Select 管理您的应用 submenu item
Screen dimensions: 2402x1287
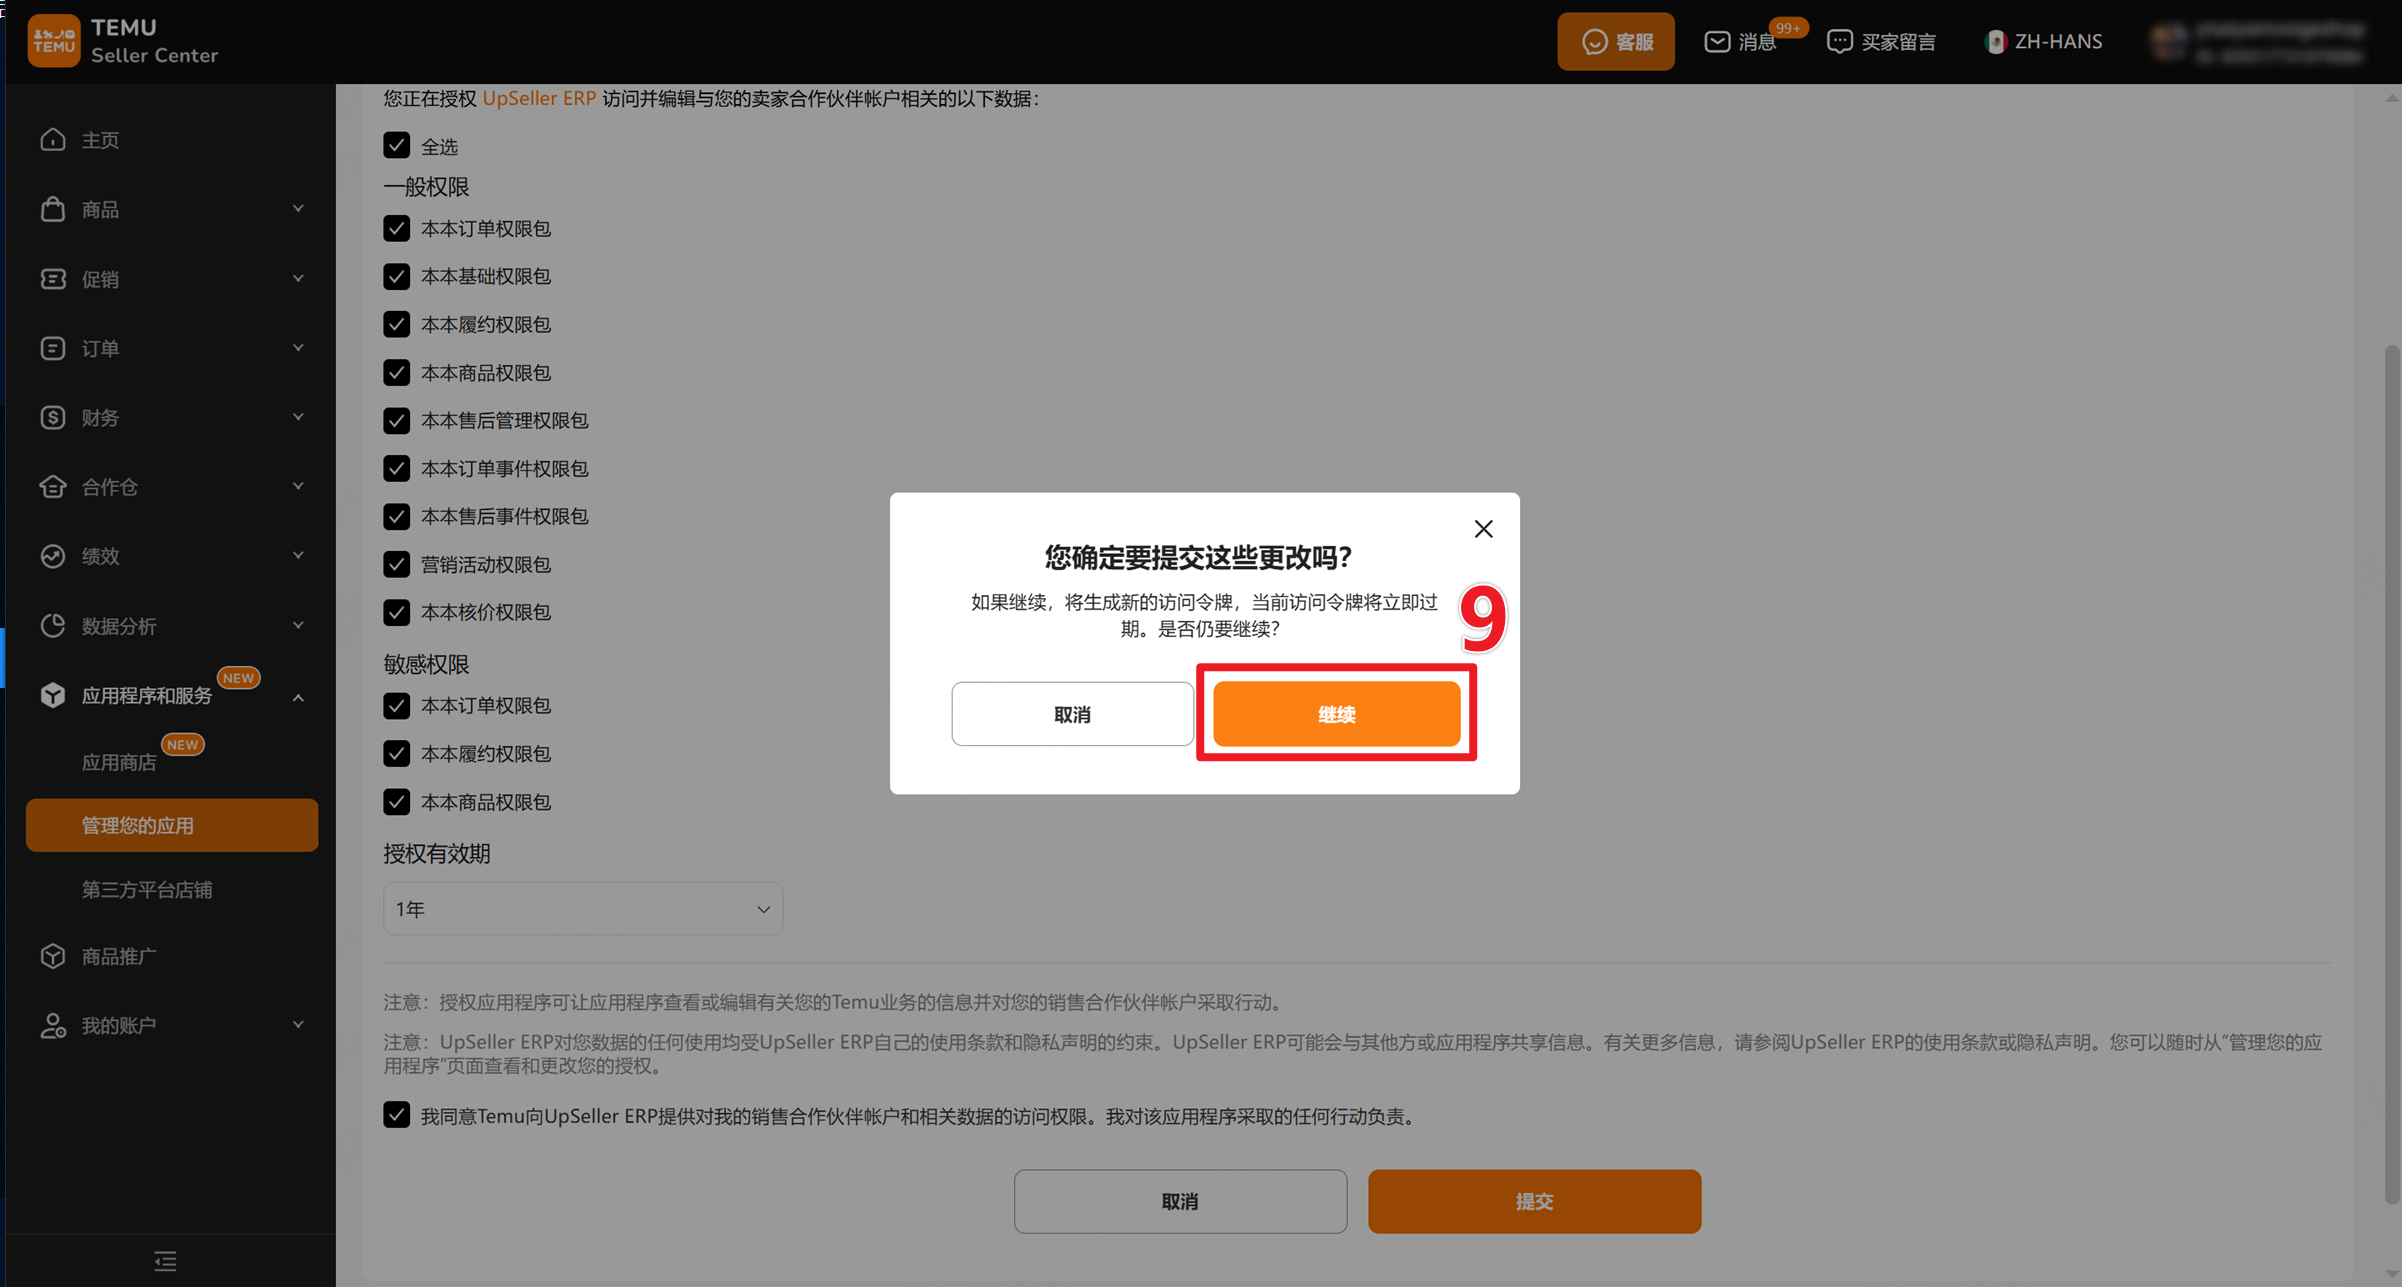(x=172, y=825)
